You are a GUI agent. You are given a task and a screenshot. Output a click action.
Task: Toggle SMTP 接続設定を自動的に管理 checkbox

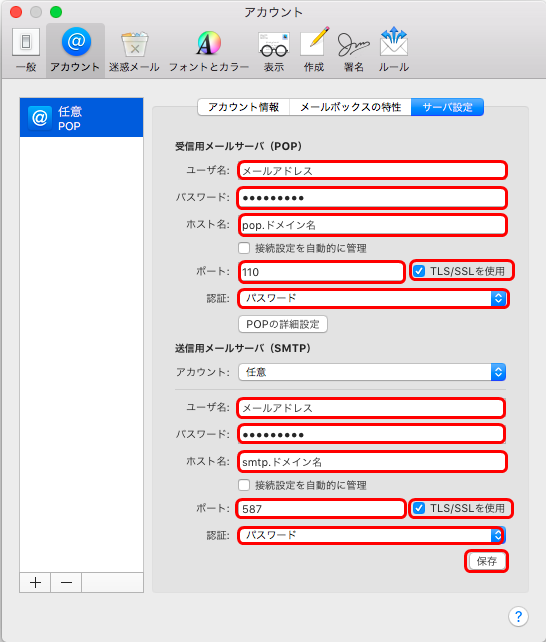coord(244,485)
